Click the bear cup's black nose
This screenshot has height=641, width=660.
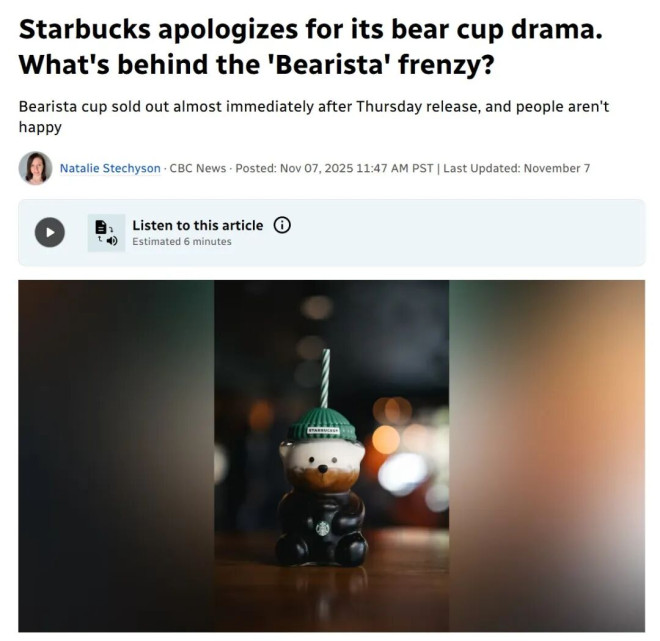[x=323, y=468]
